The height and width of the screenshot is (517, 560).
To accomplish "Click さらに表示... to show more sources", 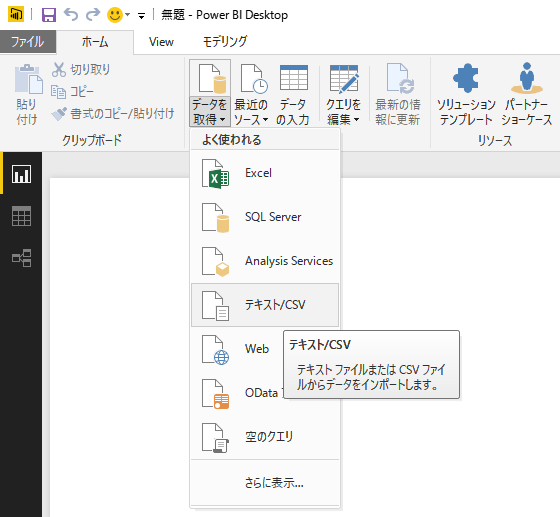I will (x=265, y=483).
